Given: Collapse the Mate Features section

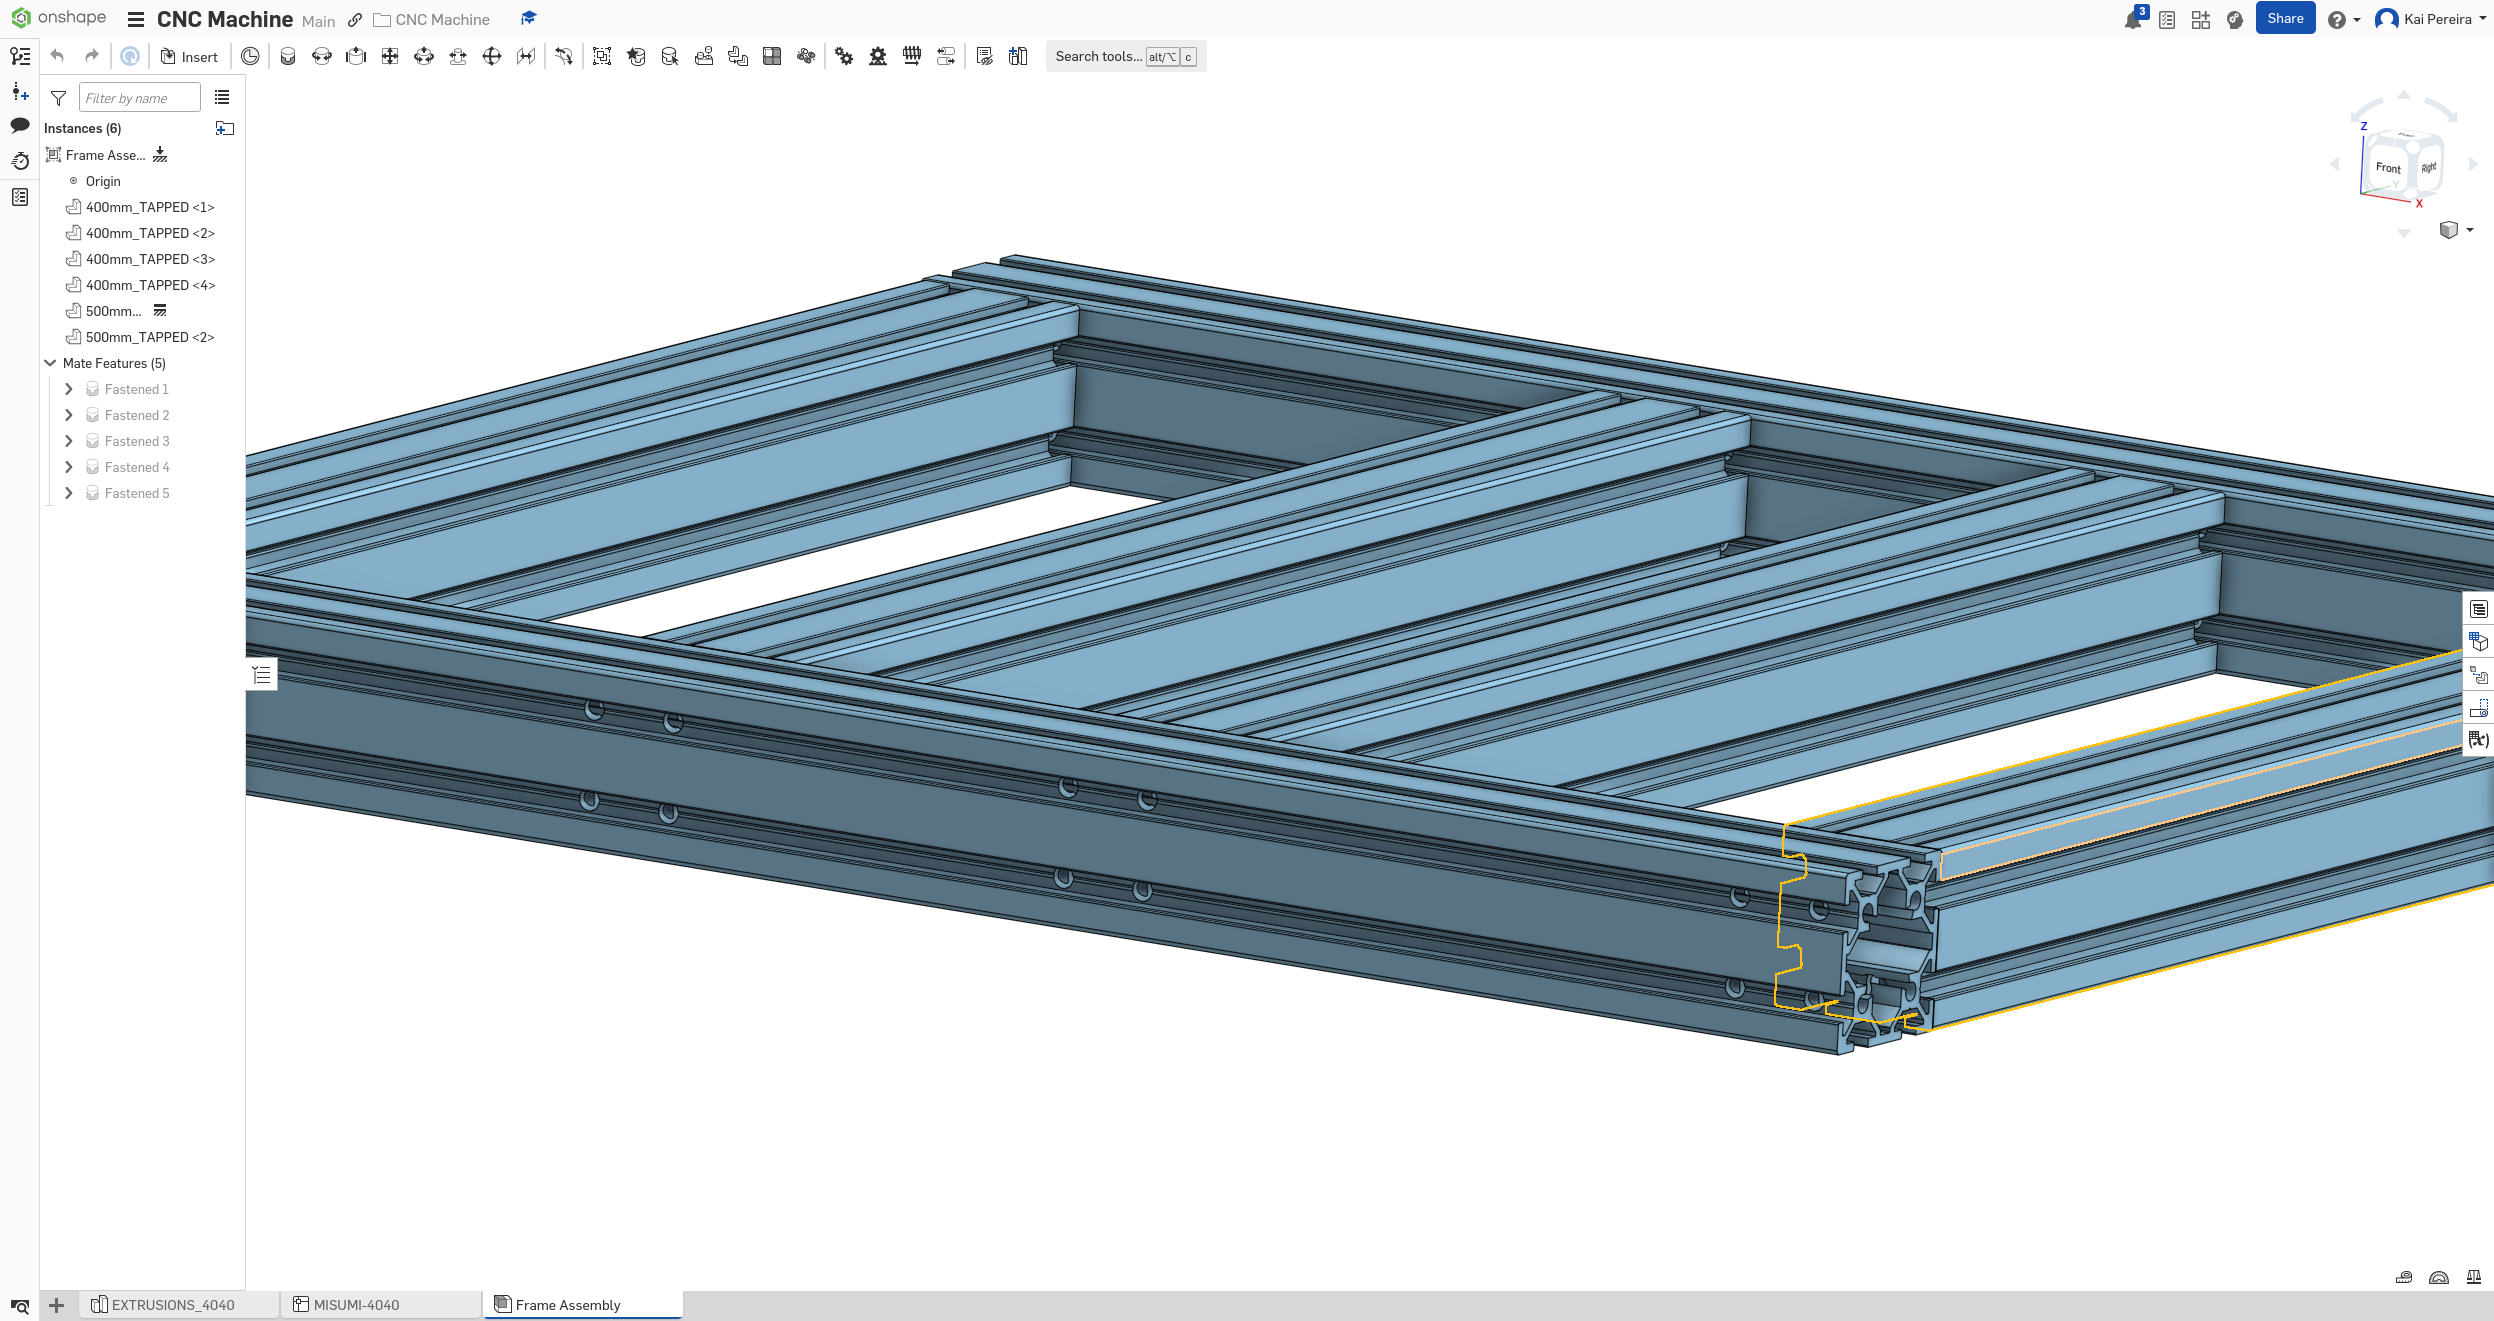Looking at the screenshot, I should coord(50,363).
